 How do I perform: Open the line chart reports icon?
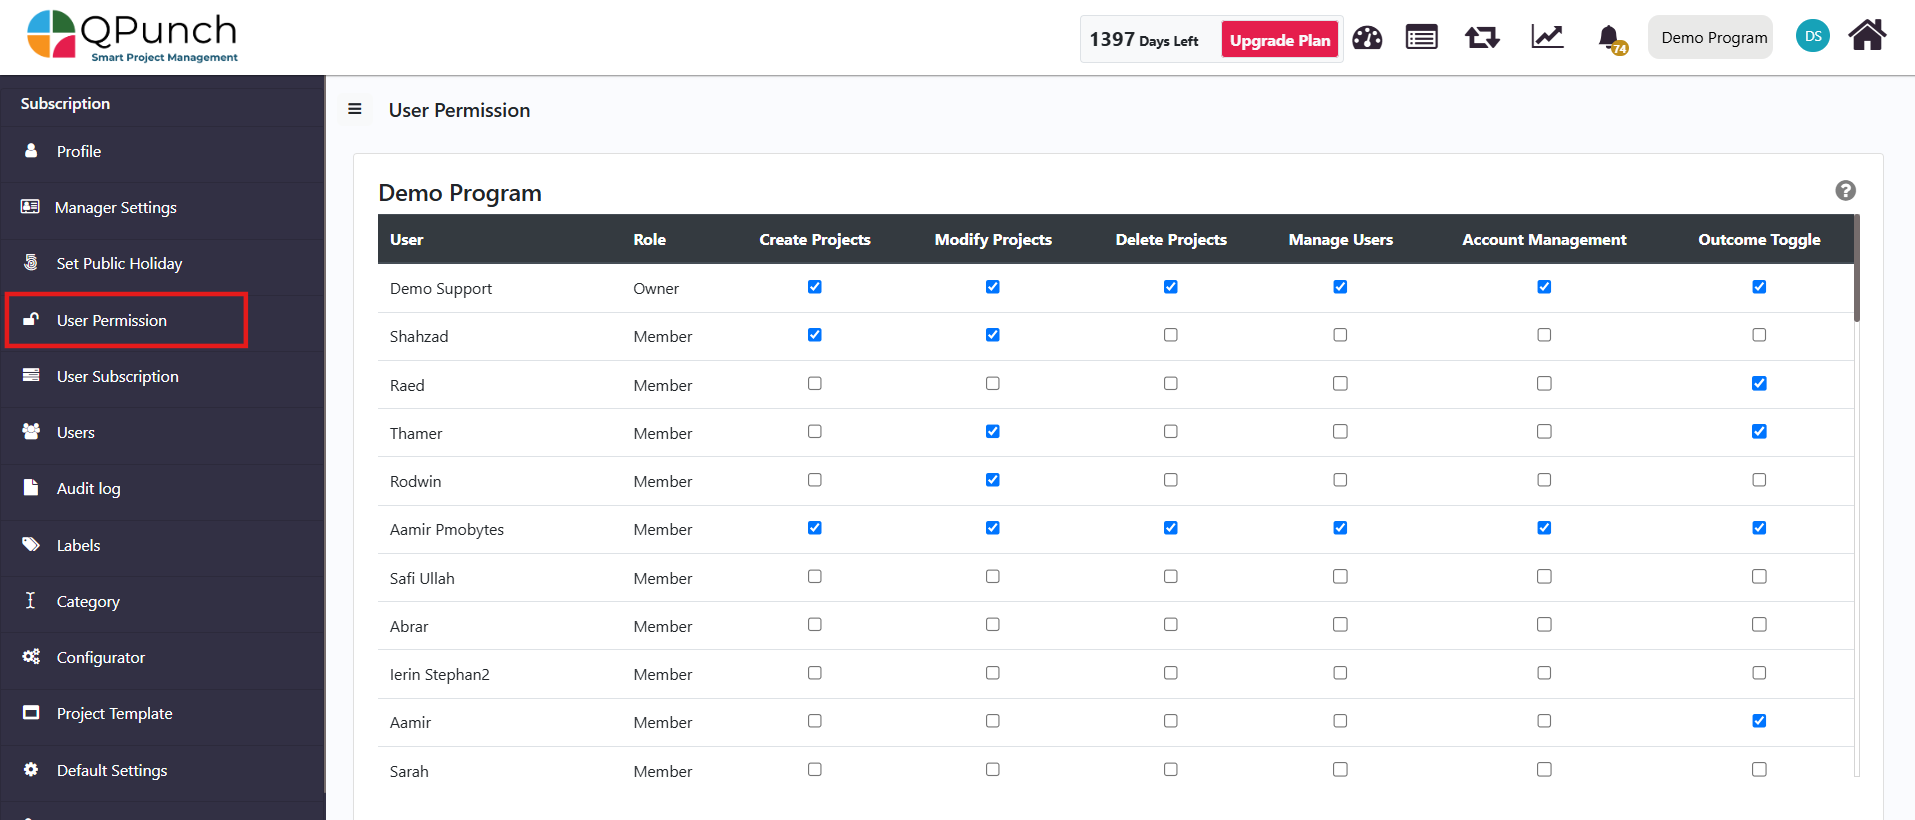(1547, 38)
